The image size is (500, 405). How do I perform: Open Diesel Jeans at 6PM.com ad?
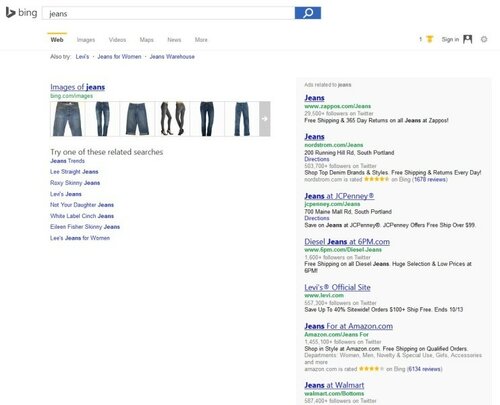pos(347,242)
